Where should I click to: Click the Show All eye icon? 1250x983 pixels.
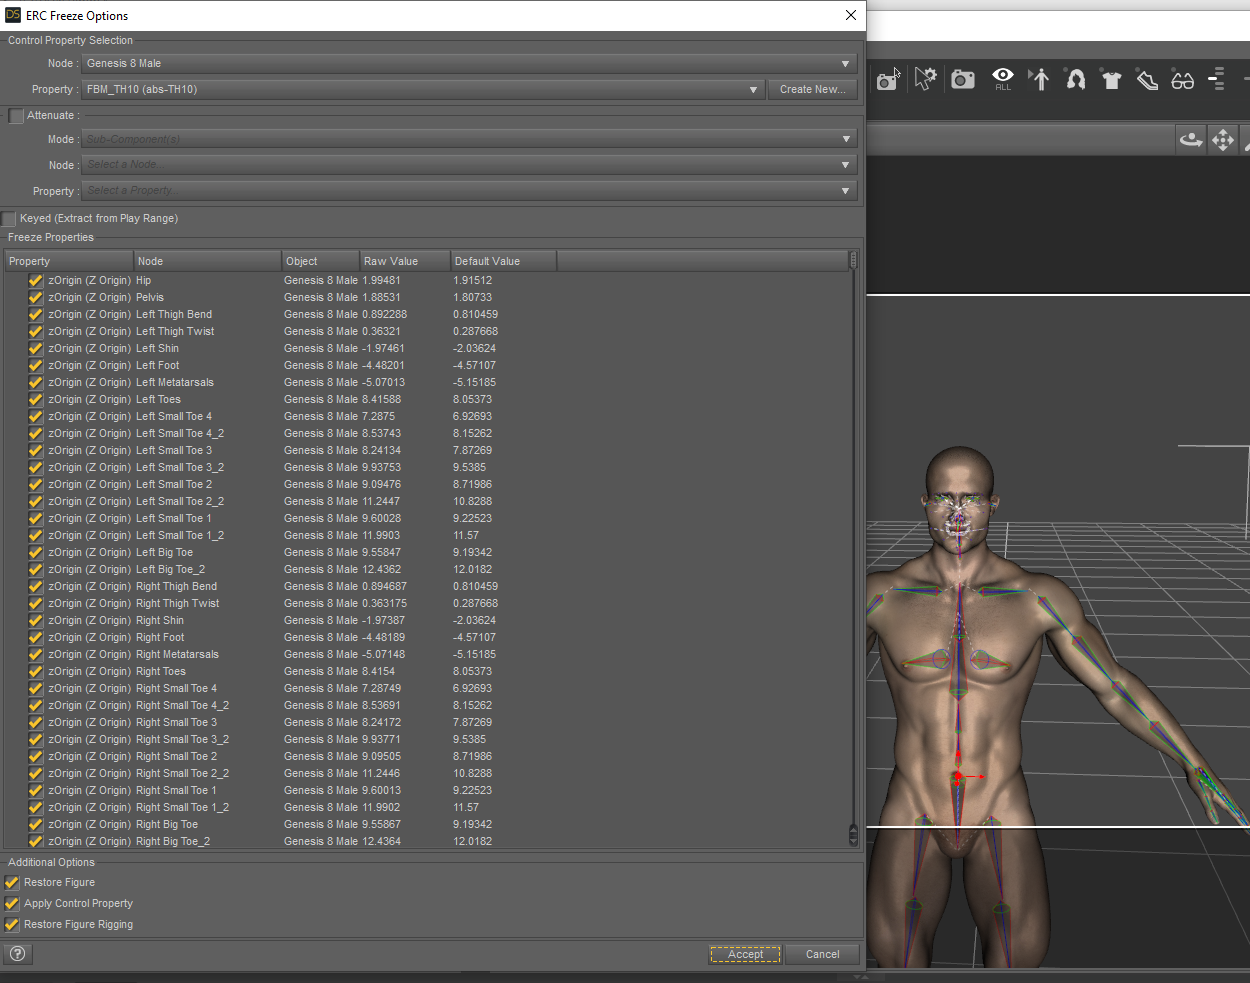pos(1002,78)
